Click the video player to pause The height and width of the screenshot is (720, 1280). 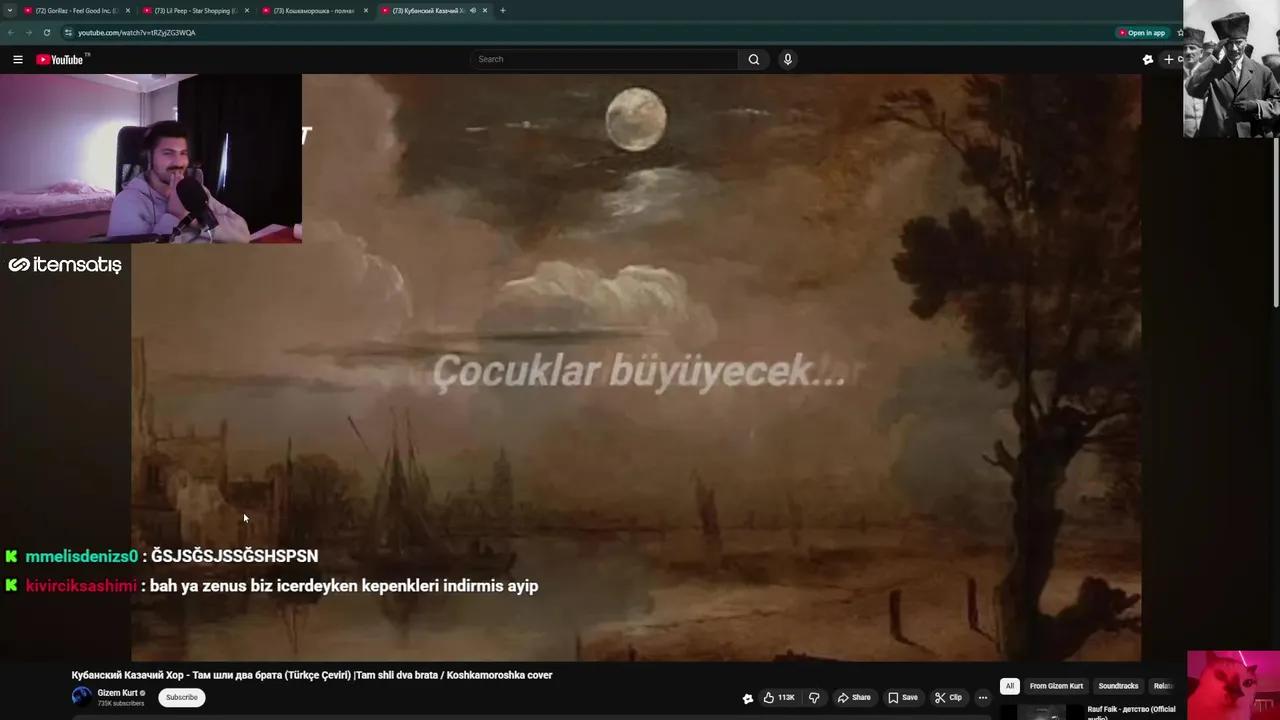pyautogui.click(x=636, y=367)
